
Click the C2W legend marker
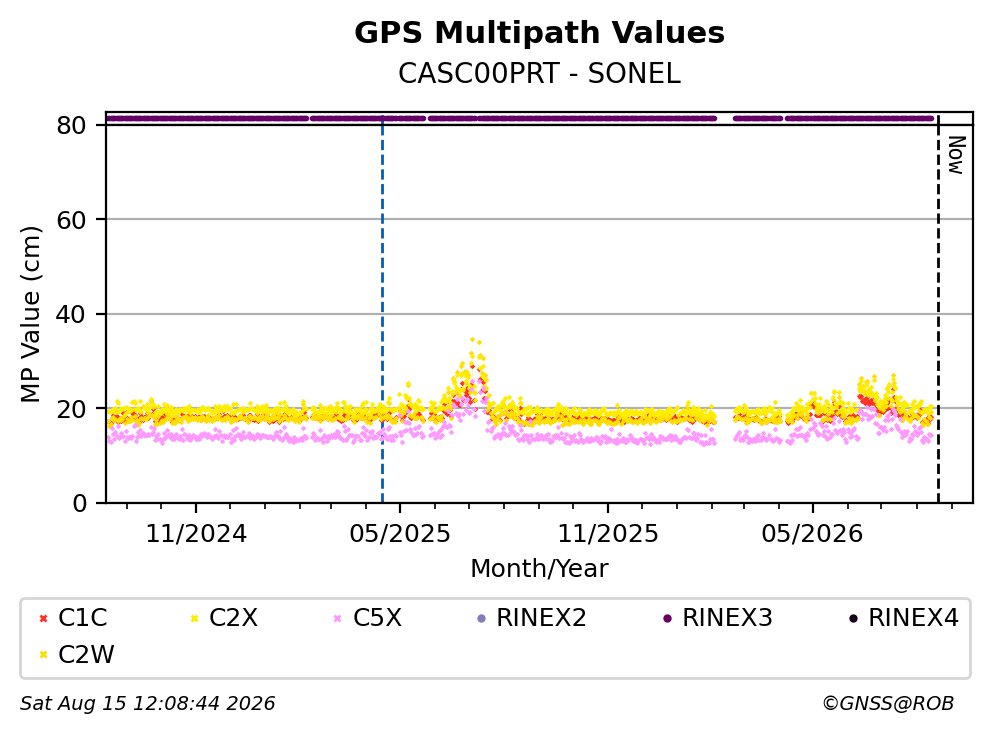pos(43,655)
